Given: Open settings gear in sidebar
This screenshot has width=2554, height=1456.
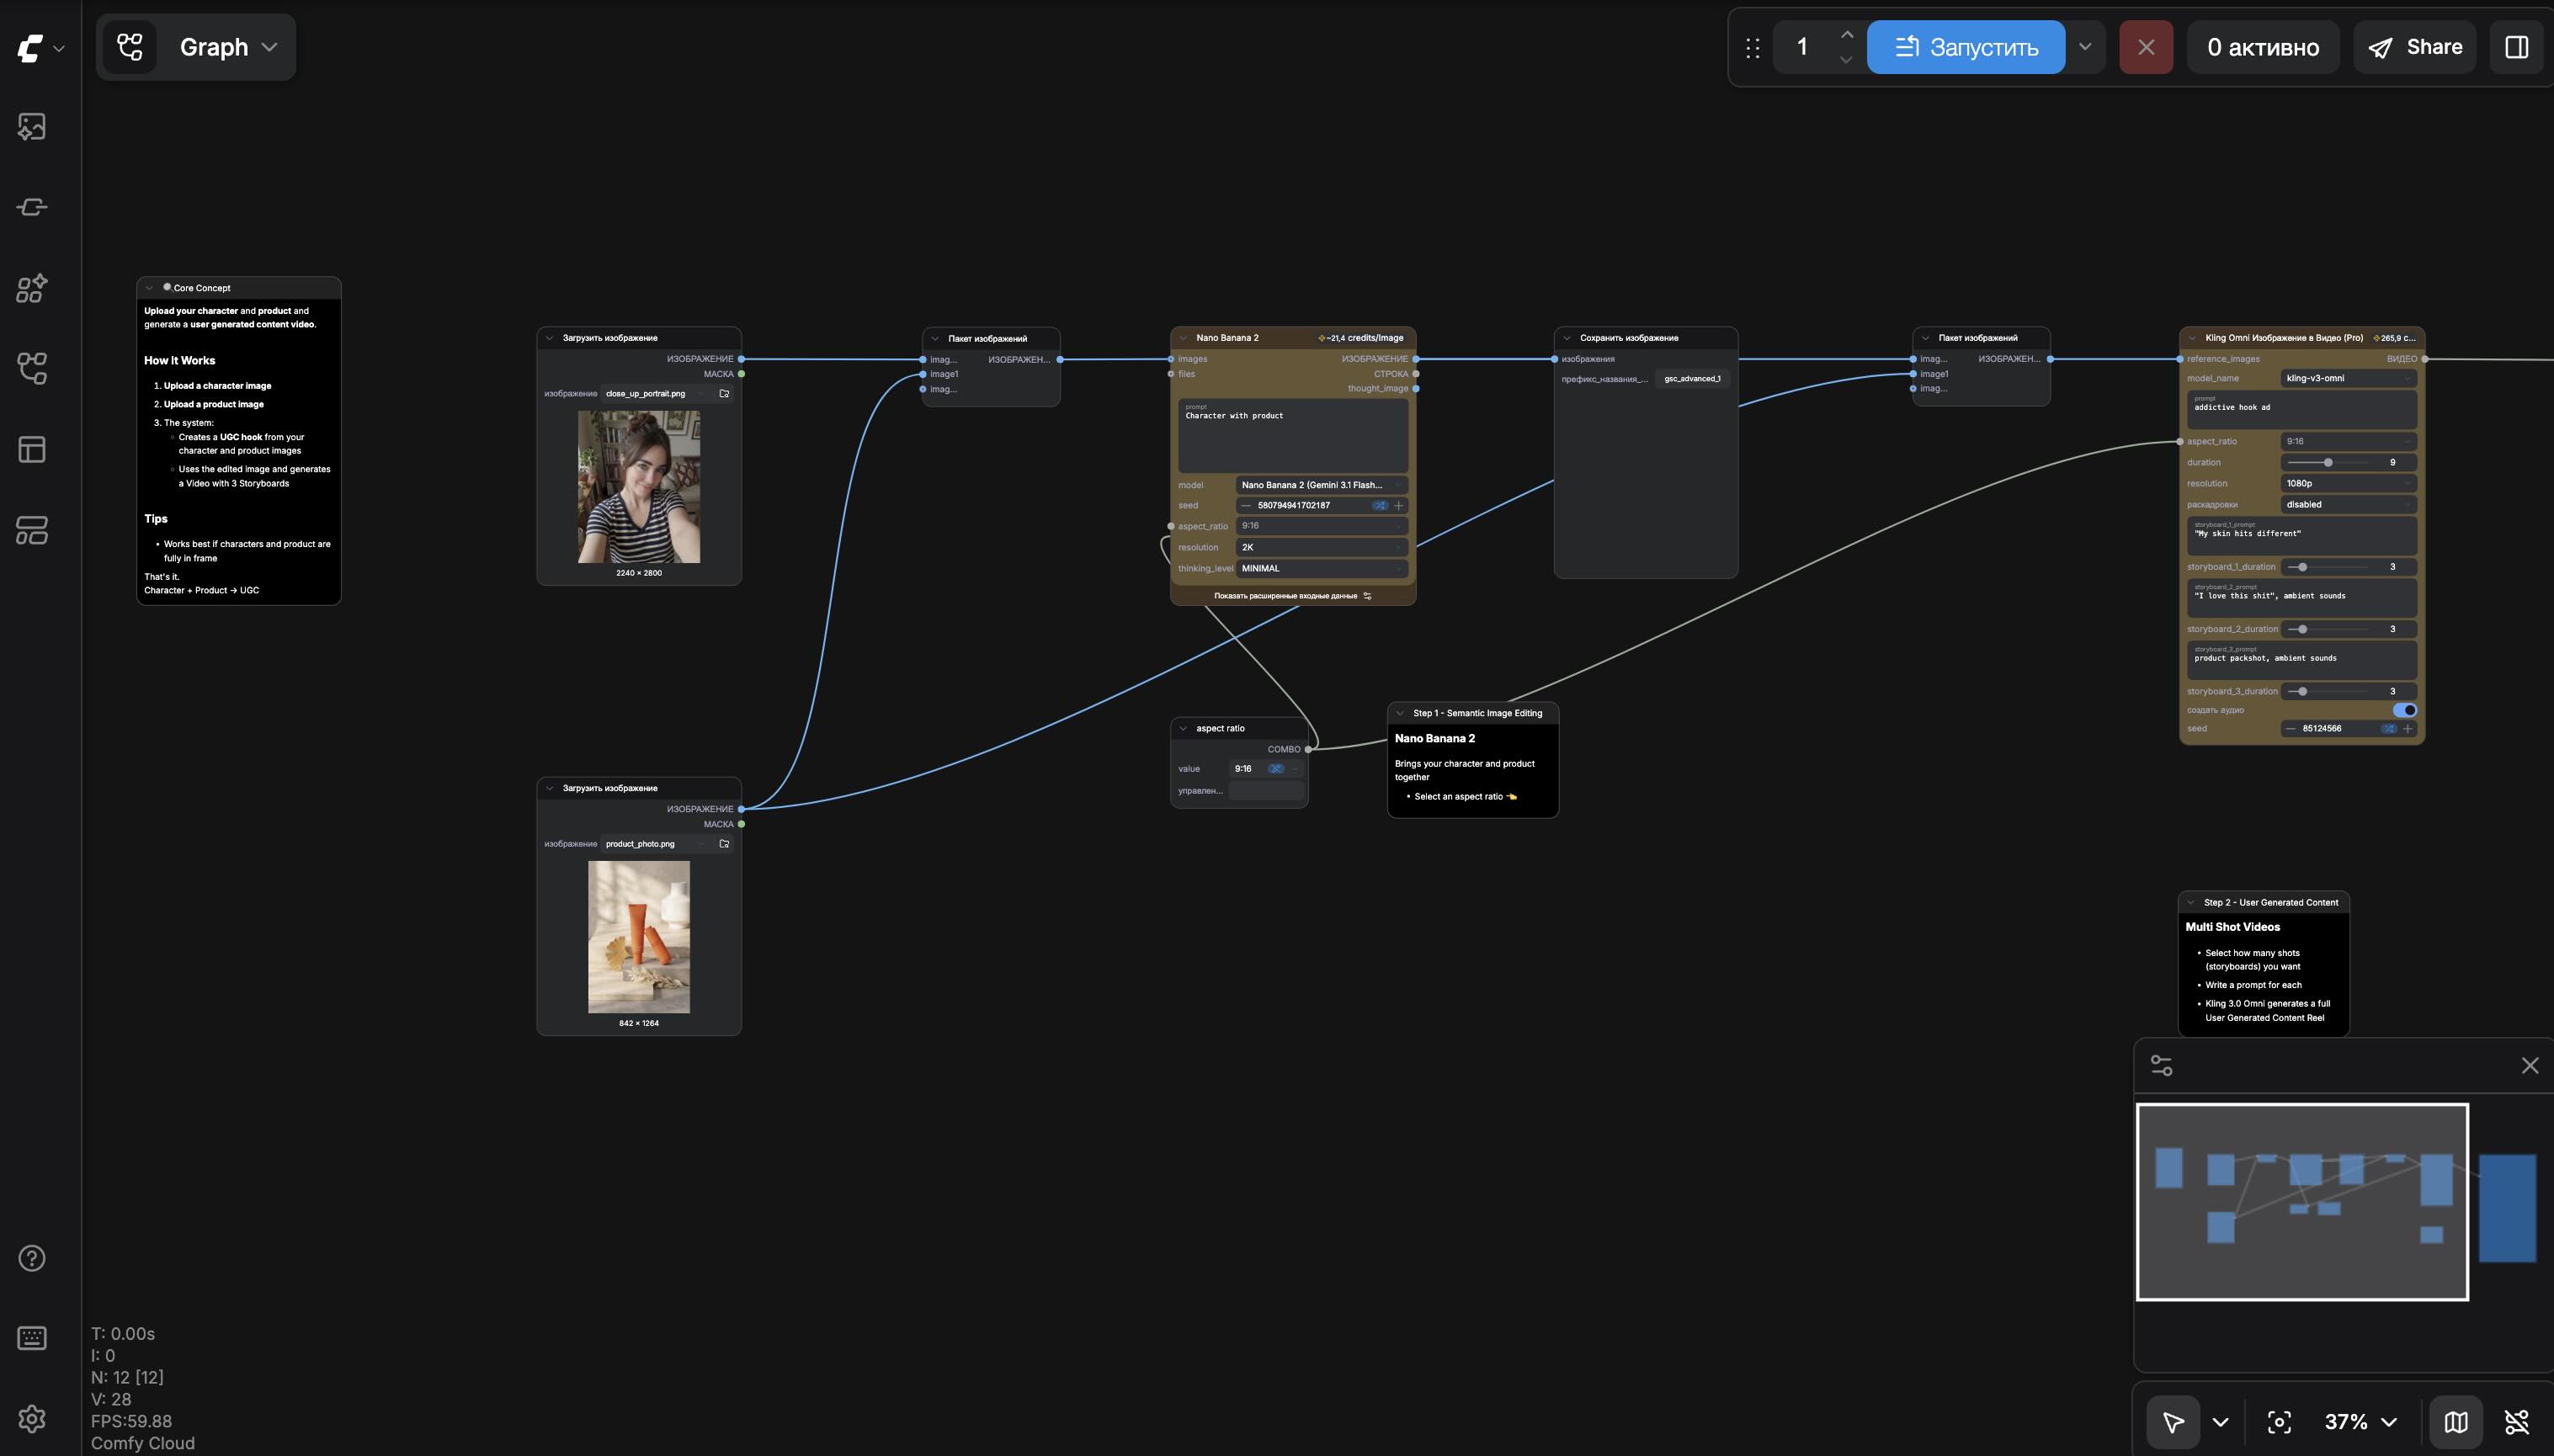Looking at the screenshot, I should 32,1418.
